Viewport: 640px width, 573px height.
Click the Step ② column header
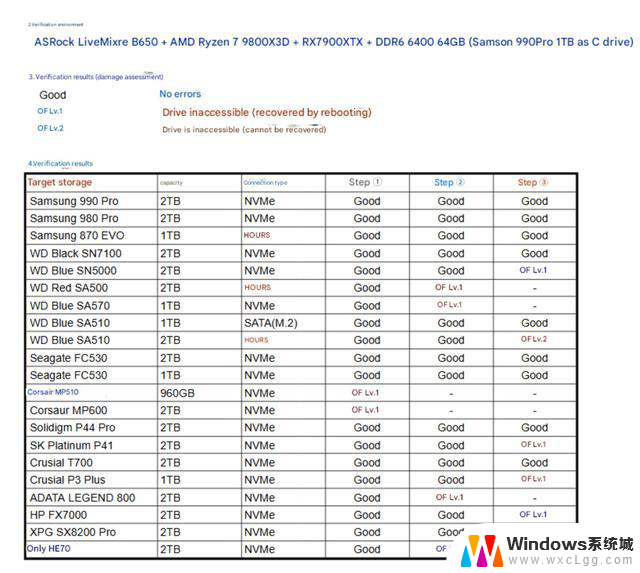point(449,182)
